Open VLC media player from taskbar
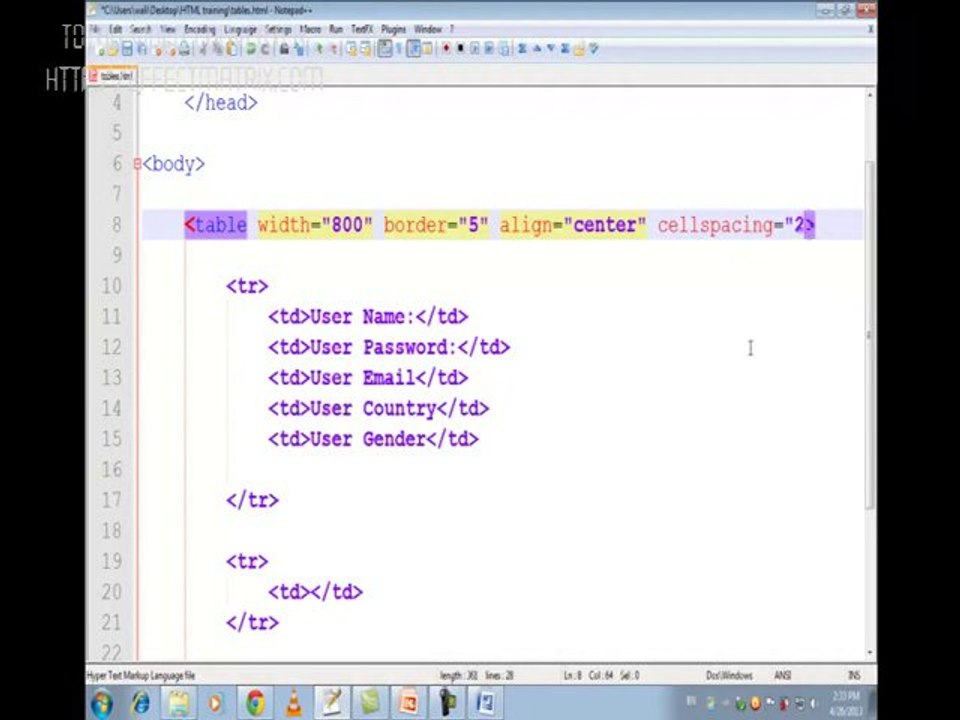The image size is (960, 720). (294, 702)
